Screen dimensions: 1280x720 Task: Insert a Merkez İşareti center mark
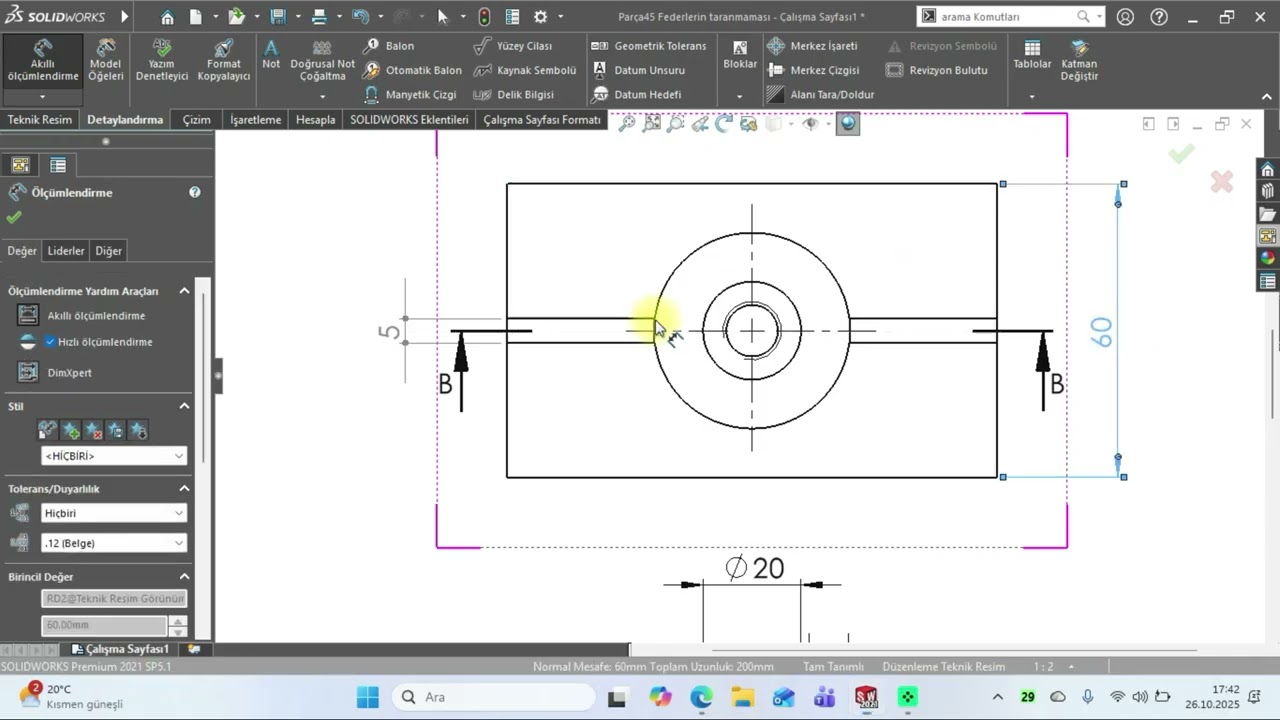812,46
